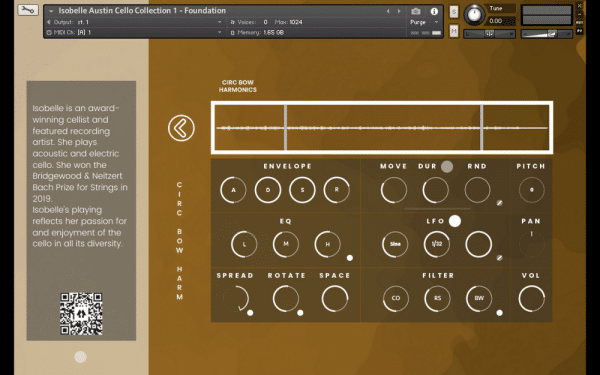Click the filter resonance RS knob
Screen dimensions: 600x375
pos(437,298)
